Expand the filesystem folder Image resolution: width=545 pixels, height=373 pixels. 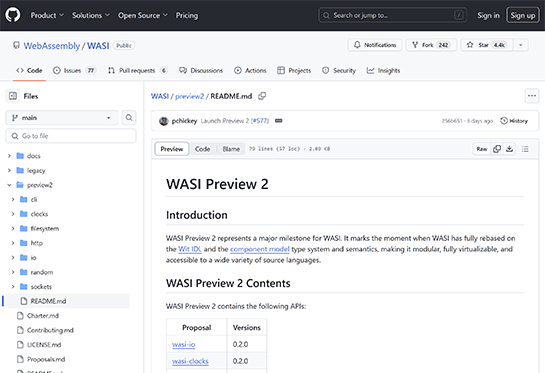click(x=13, y=228)
